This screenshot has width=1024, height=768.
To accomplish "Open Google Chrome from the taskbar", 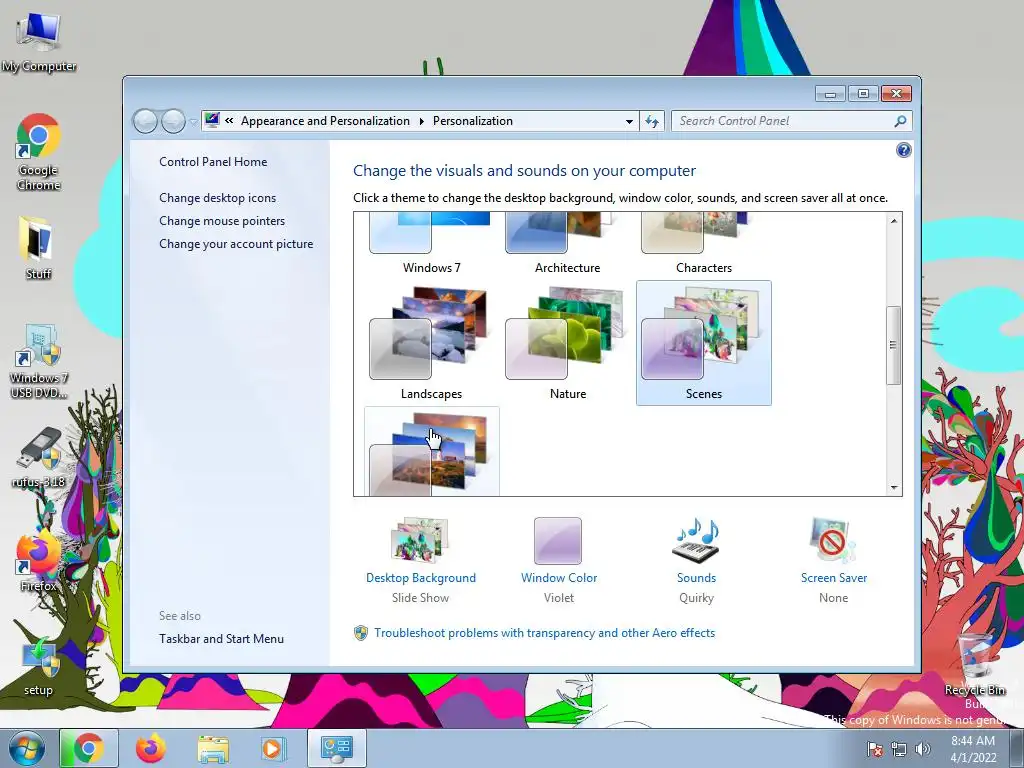I will click(x=88, y=748).
